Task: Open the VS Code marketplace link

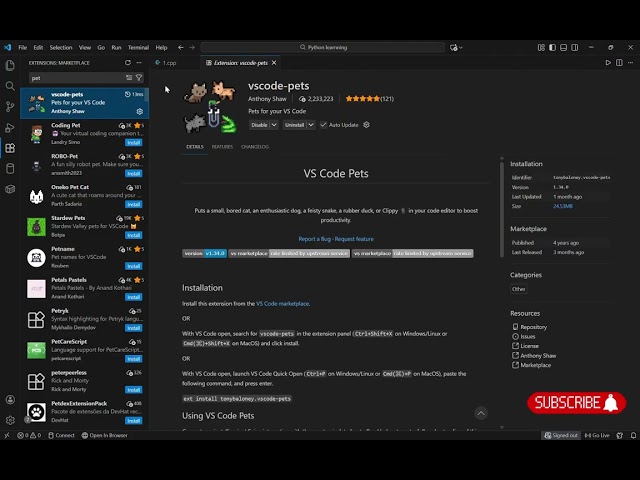Action: [x=282, y=304]
